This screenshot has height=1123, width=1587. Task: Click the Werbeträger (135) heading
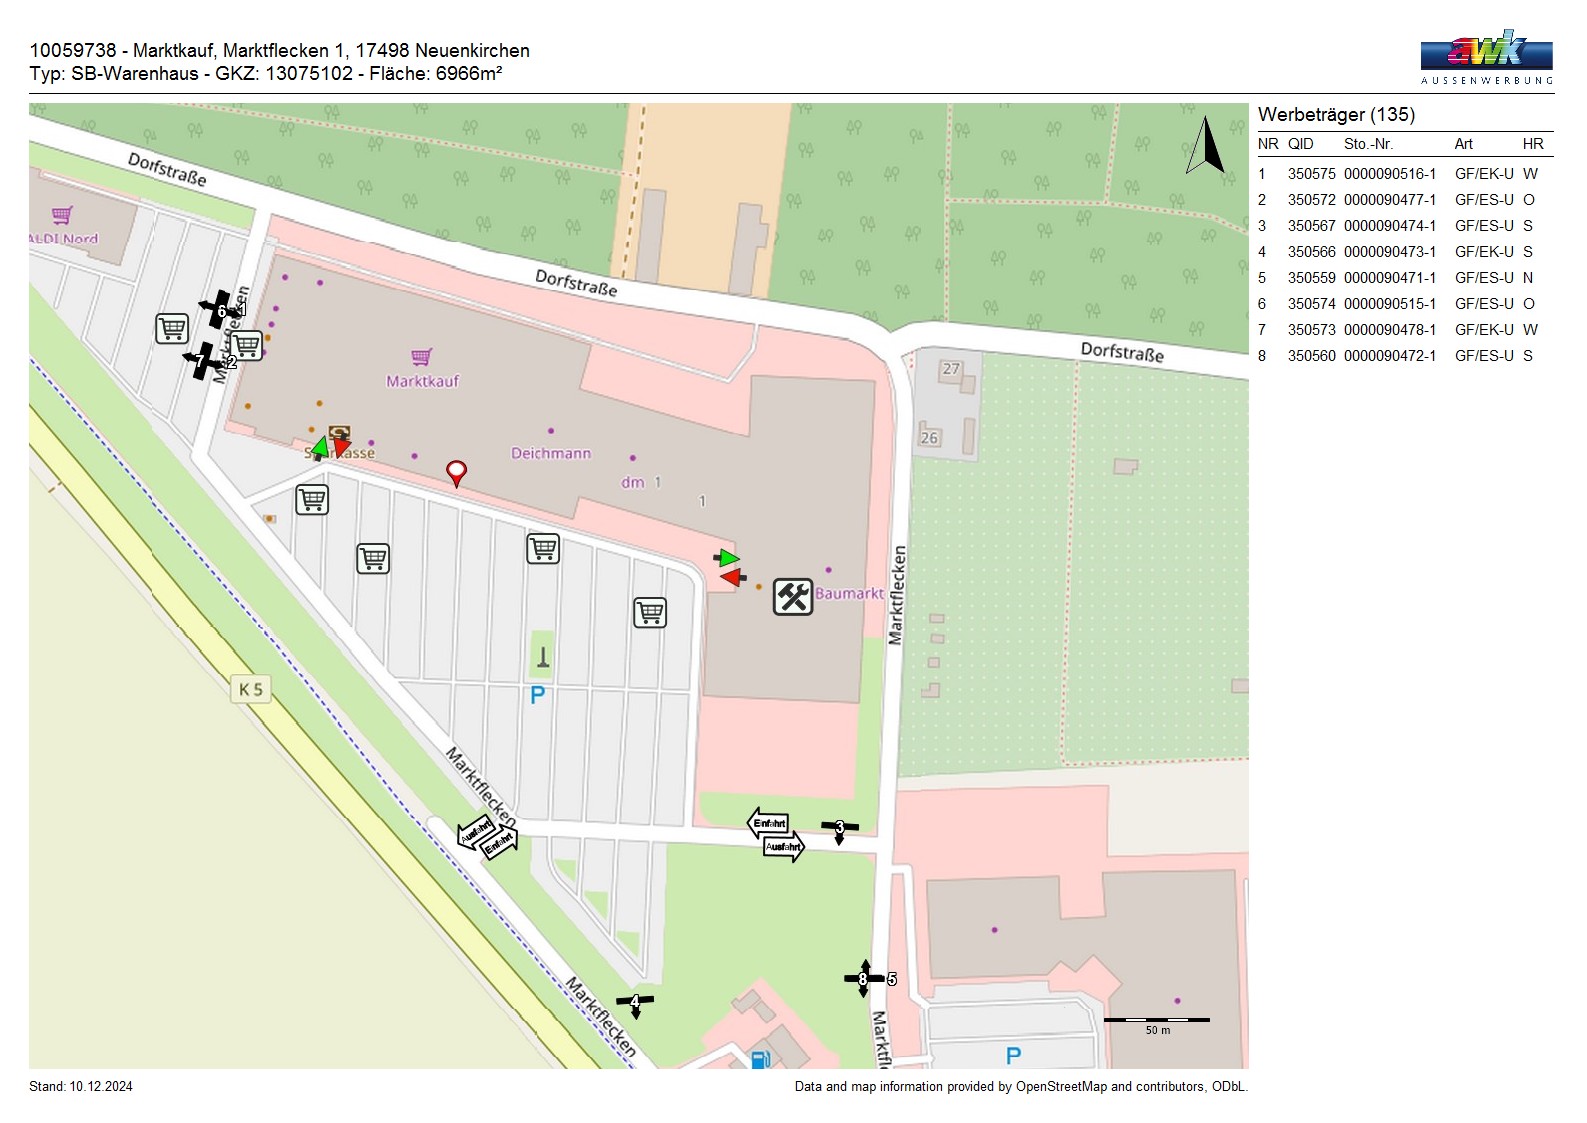tap(1336, 114)
